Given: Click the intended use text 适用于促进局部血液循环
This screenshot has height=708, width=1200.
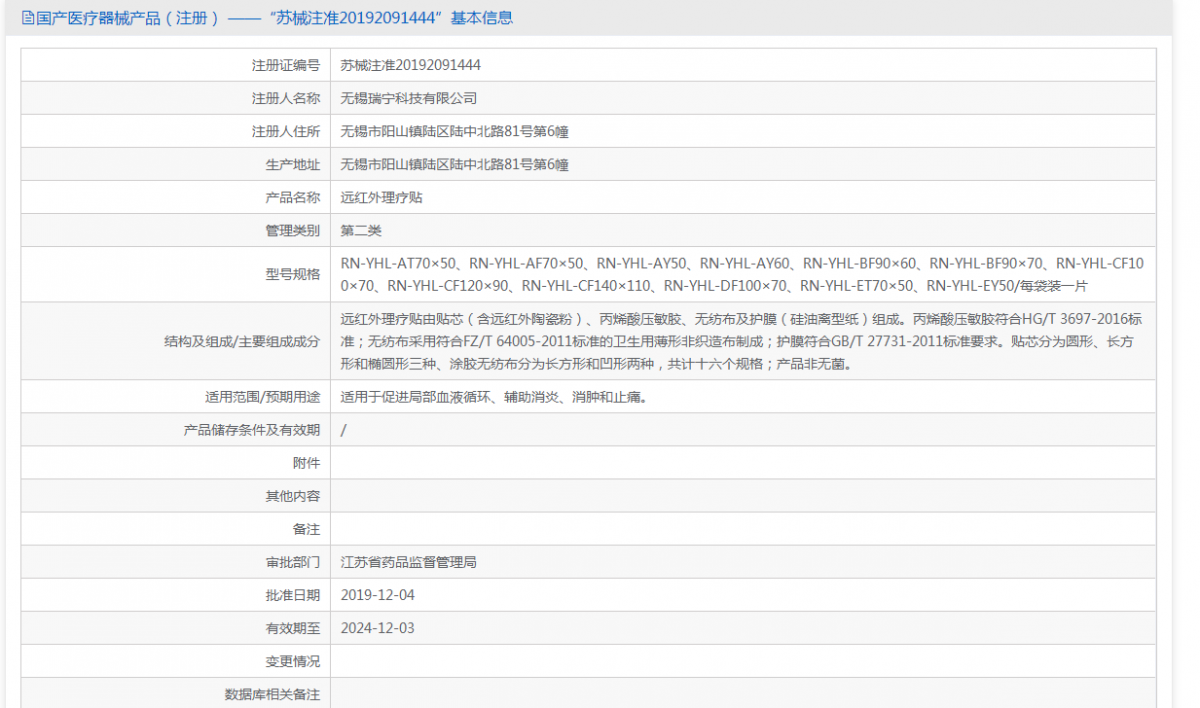Looking at the screenshot, I should 493,397.
